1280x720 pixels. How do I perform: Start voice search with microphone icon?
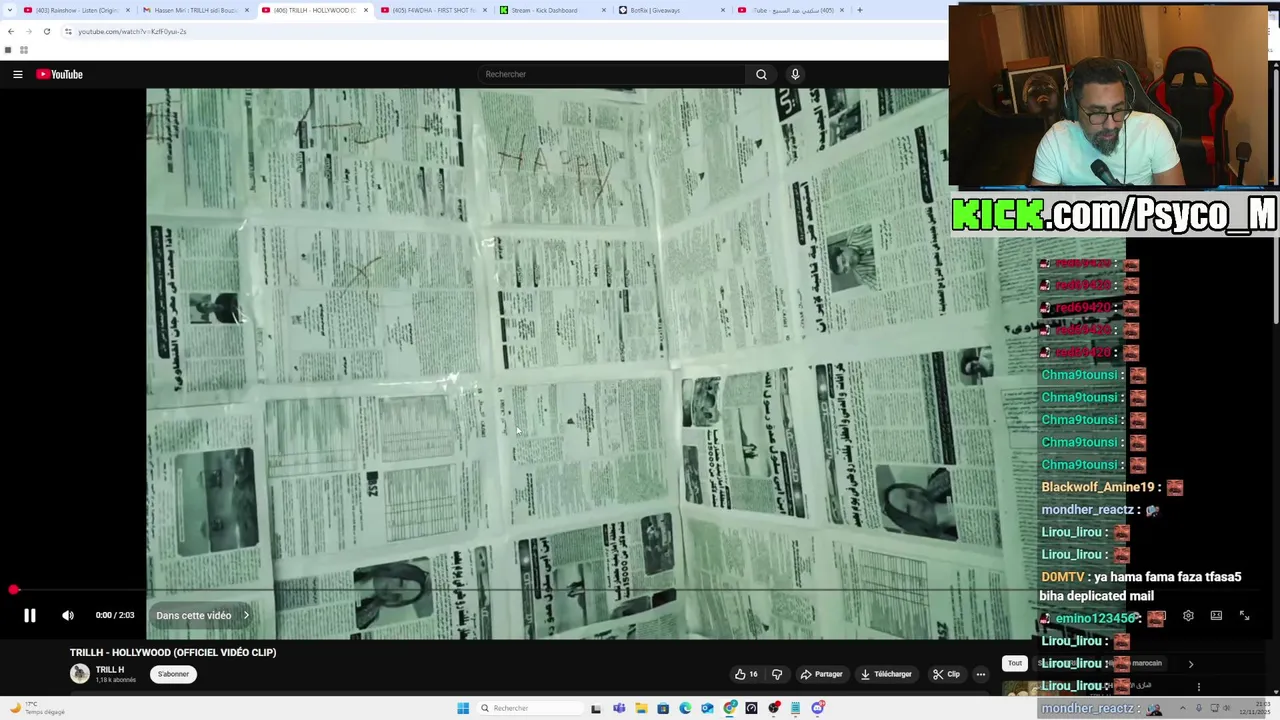click(x=795, y=74)
